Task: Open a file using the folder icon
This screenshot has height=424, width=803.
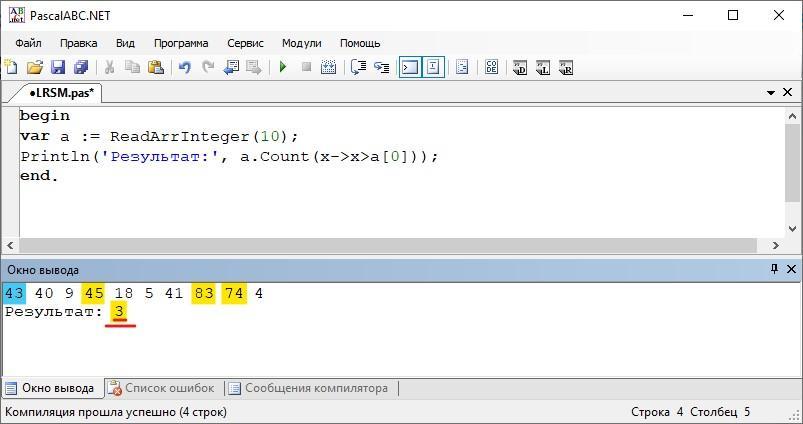Action: tap(34, 67)
